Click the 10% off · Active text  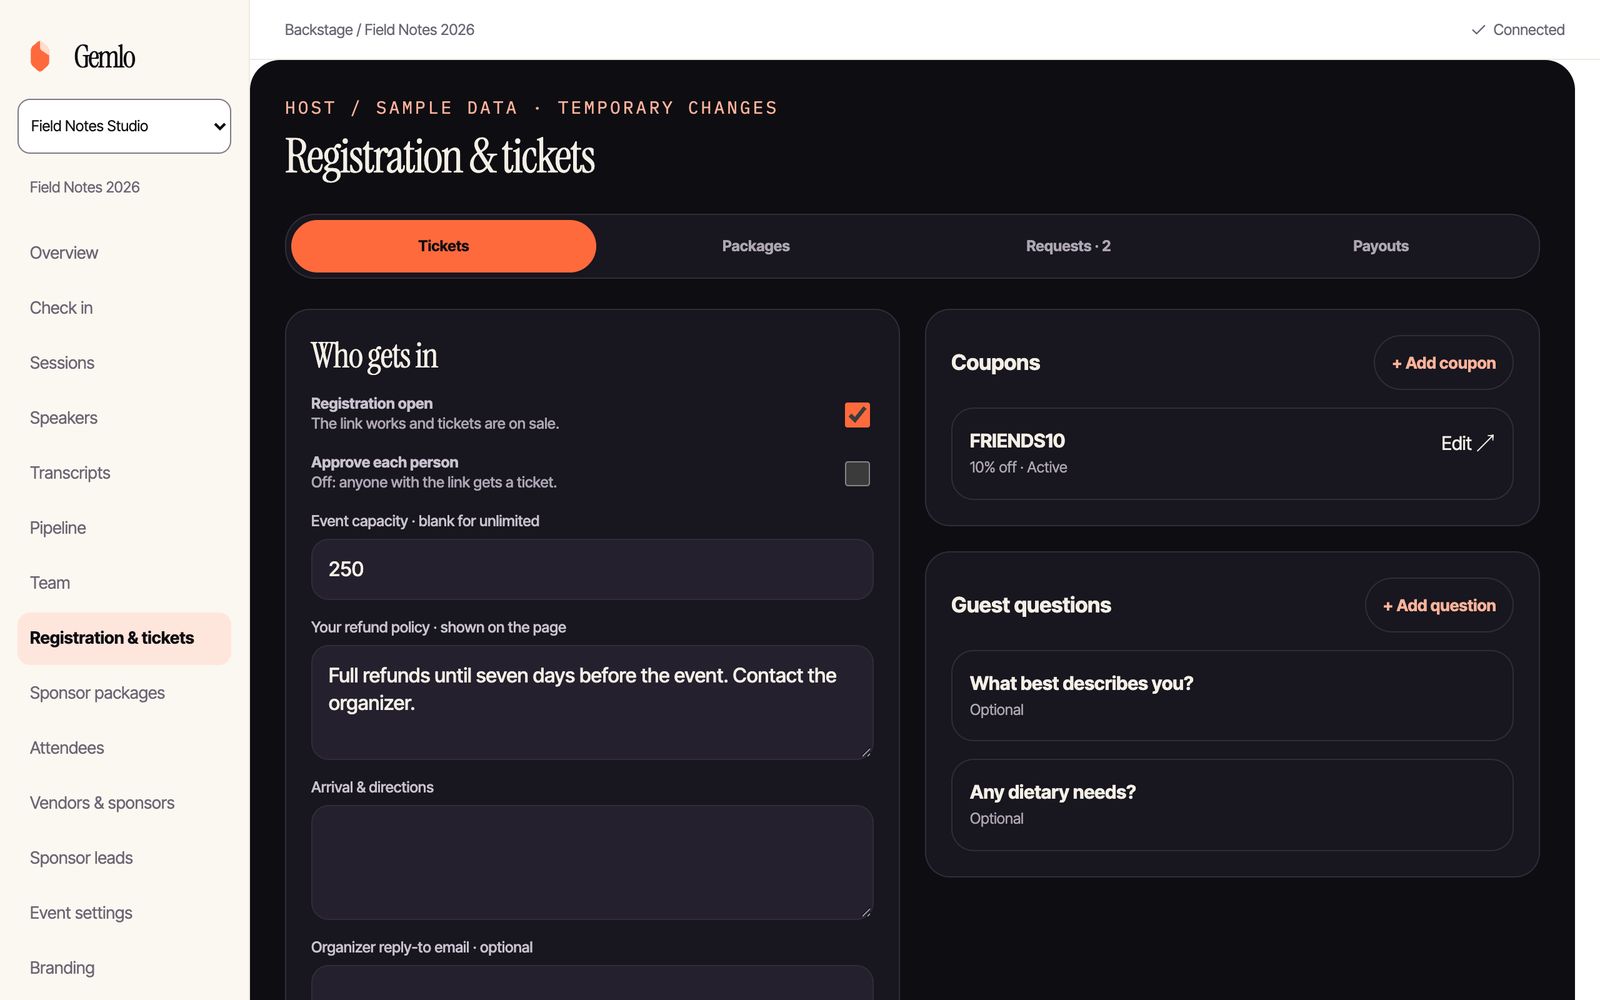tap(1018, 467)
